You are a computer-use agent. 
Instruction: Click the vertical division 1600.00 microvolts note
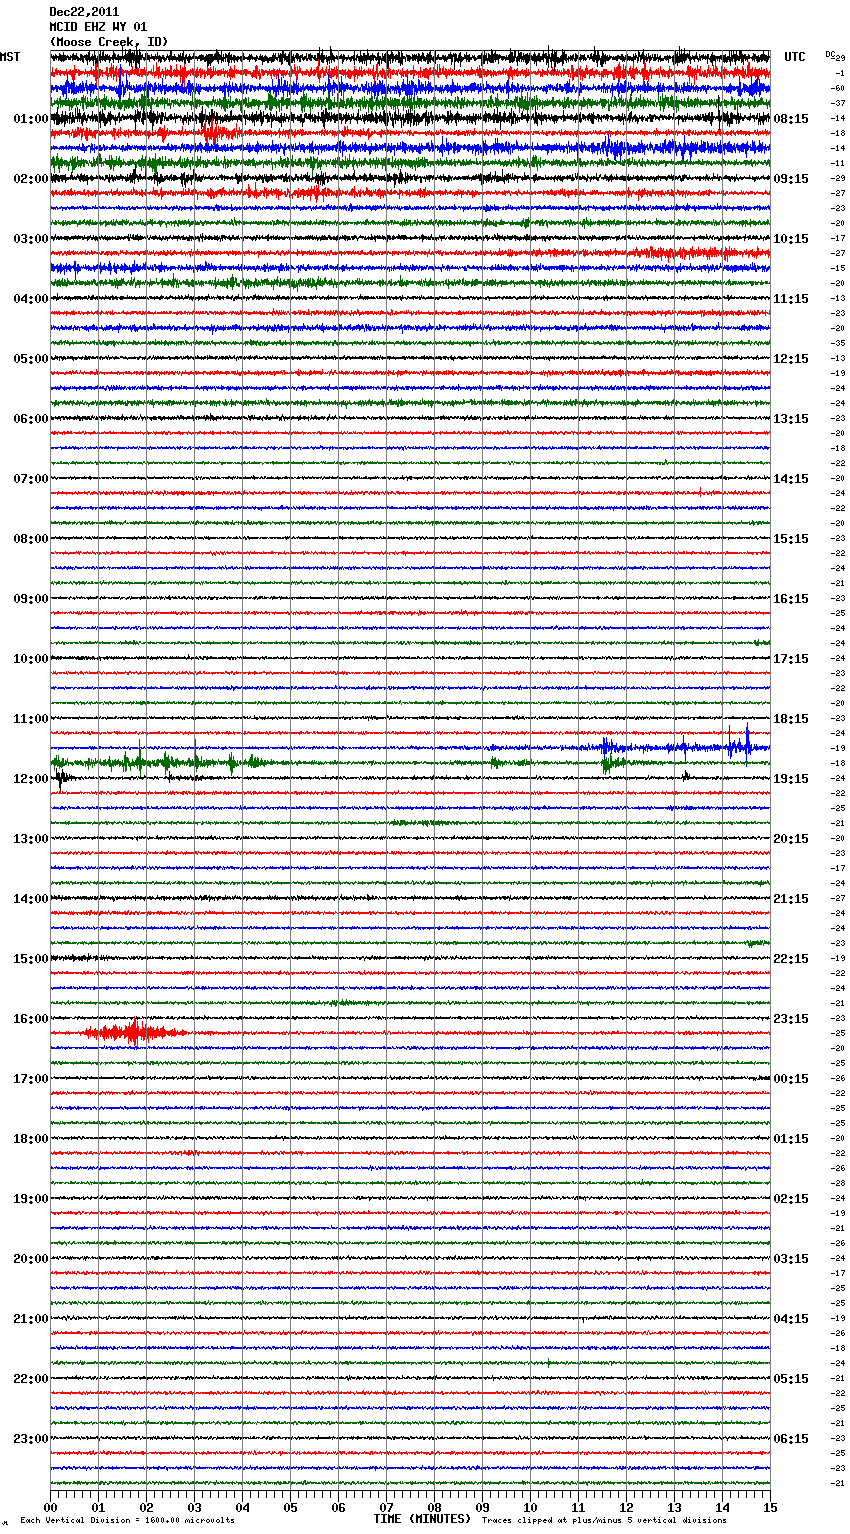click(127, 1521)
